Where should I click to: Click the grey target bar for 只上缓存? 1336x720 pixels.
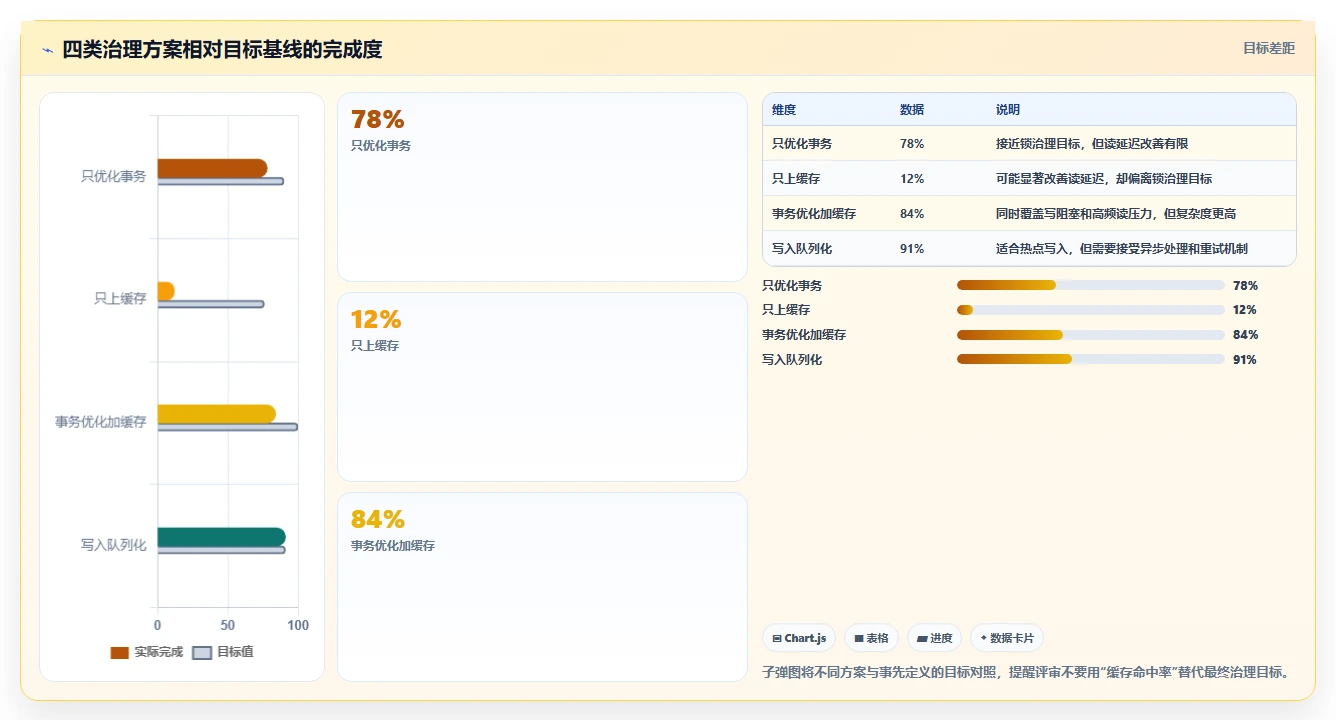tap(211, 304)
